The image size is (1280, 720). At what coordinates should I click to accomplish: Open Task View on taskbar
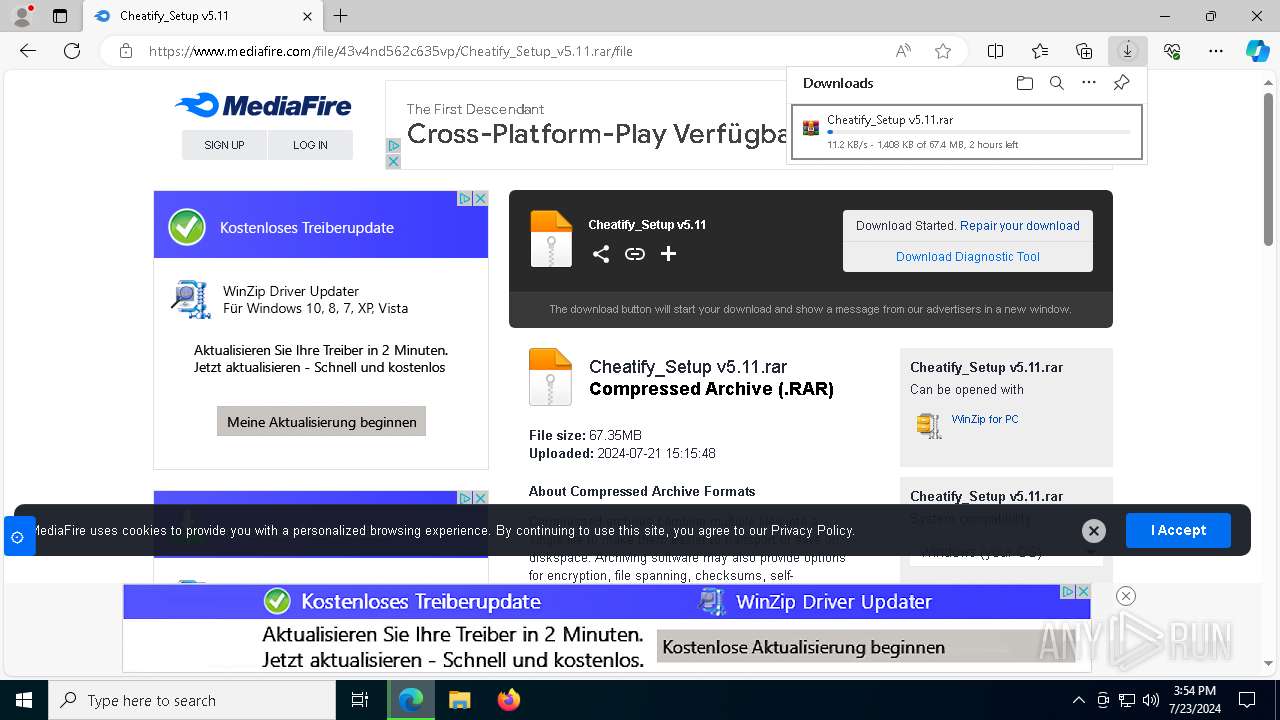(360, 700)
